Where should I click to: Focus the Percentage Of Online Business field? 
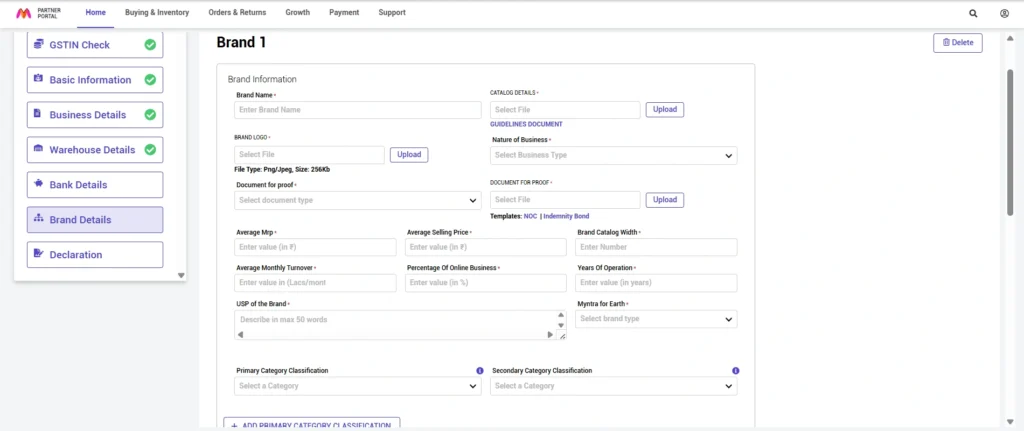[x=486, y=283]
